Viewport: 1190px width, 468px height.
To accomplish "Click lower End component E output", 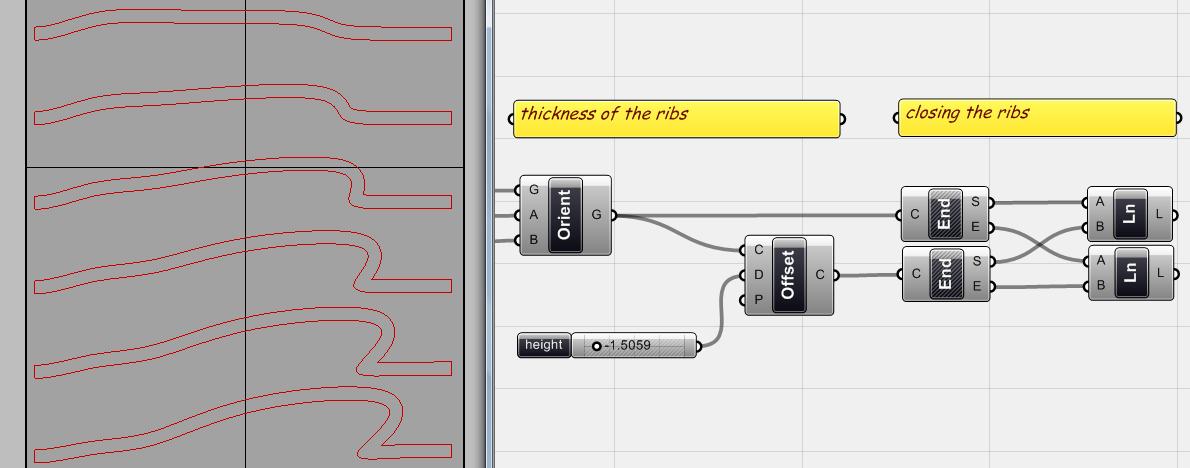I will pos(978,286).
